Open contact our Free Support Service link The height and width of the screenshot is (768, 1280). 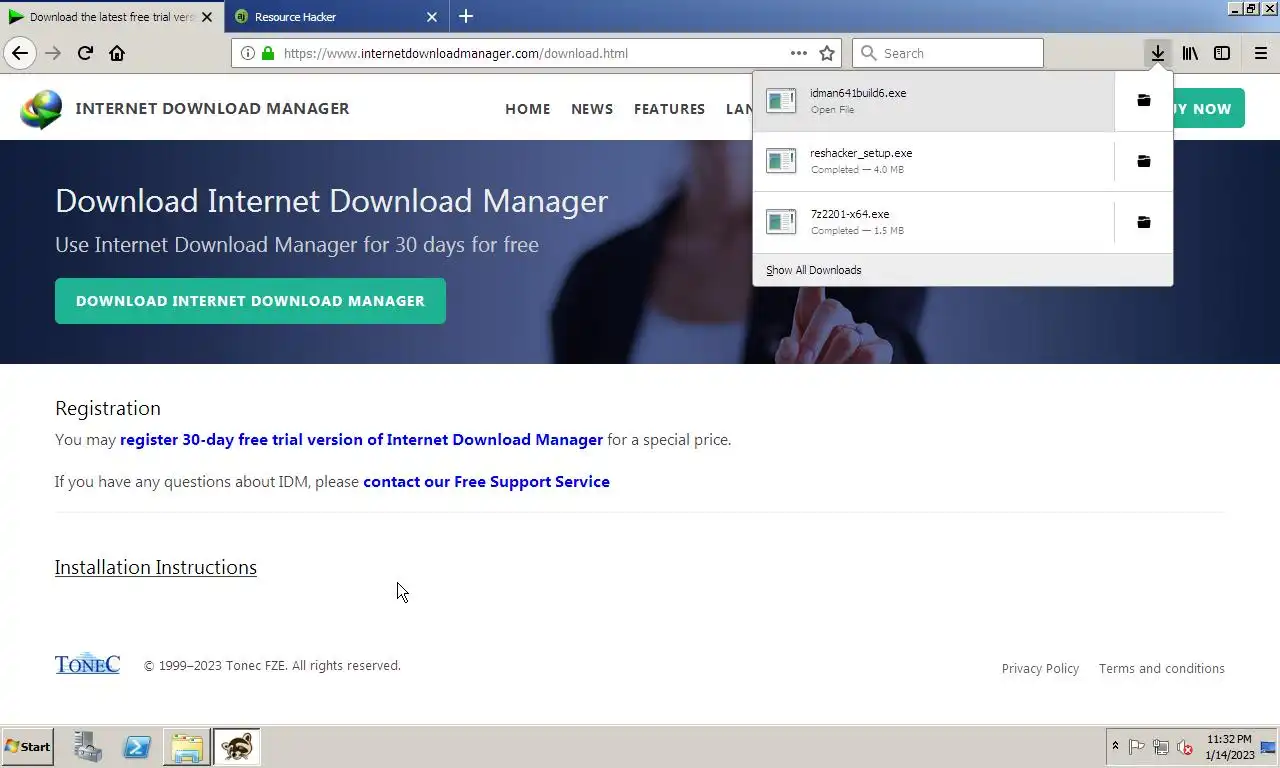(486, 482)
